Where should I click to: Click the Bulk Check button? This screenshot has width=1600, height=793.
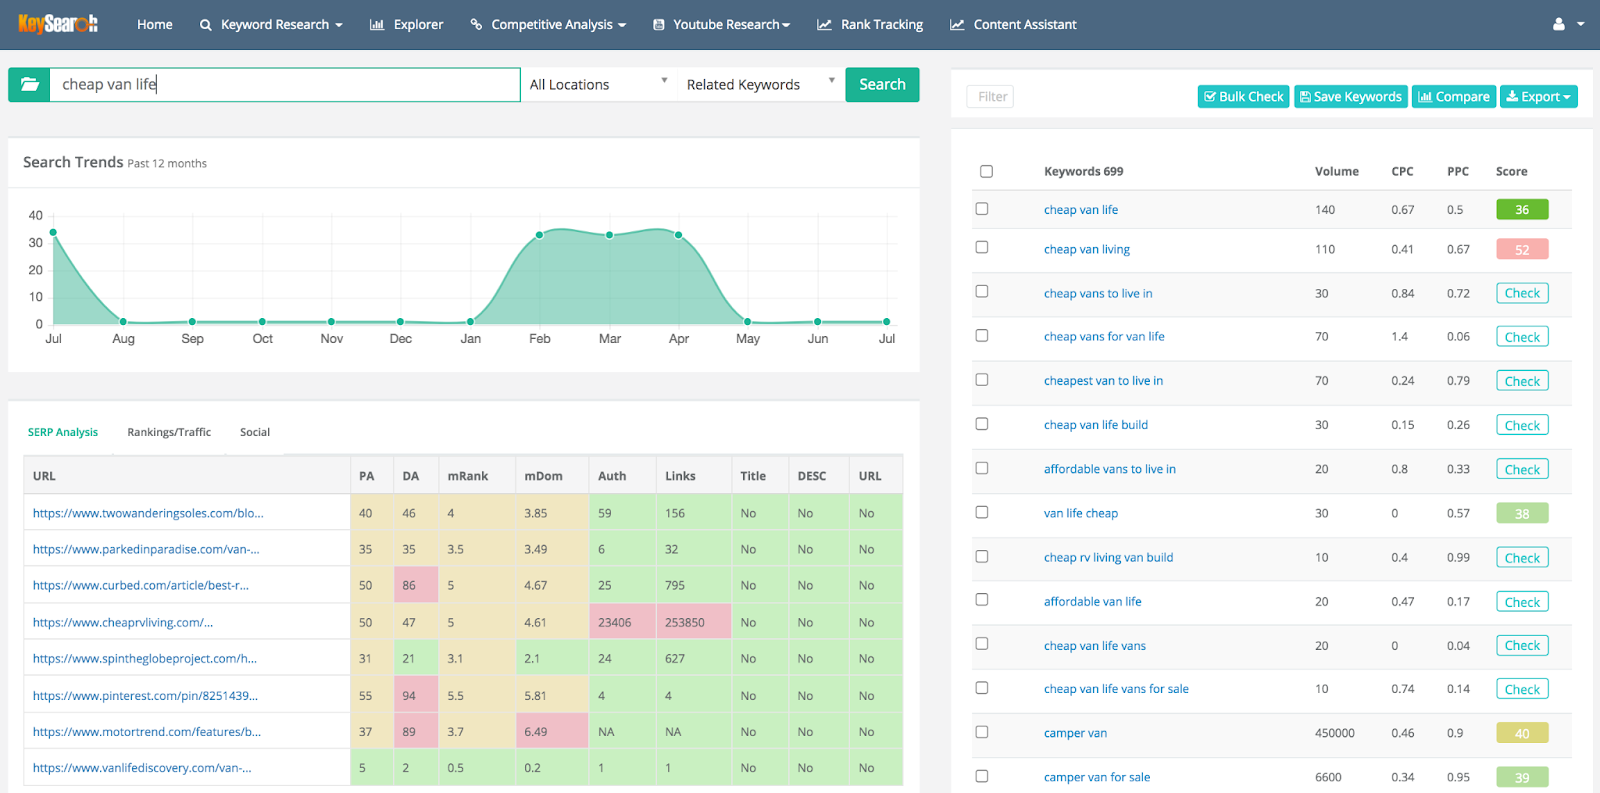pyautogui.click(x=1243, y=97)
